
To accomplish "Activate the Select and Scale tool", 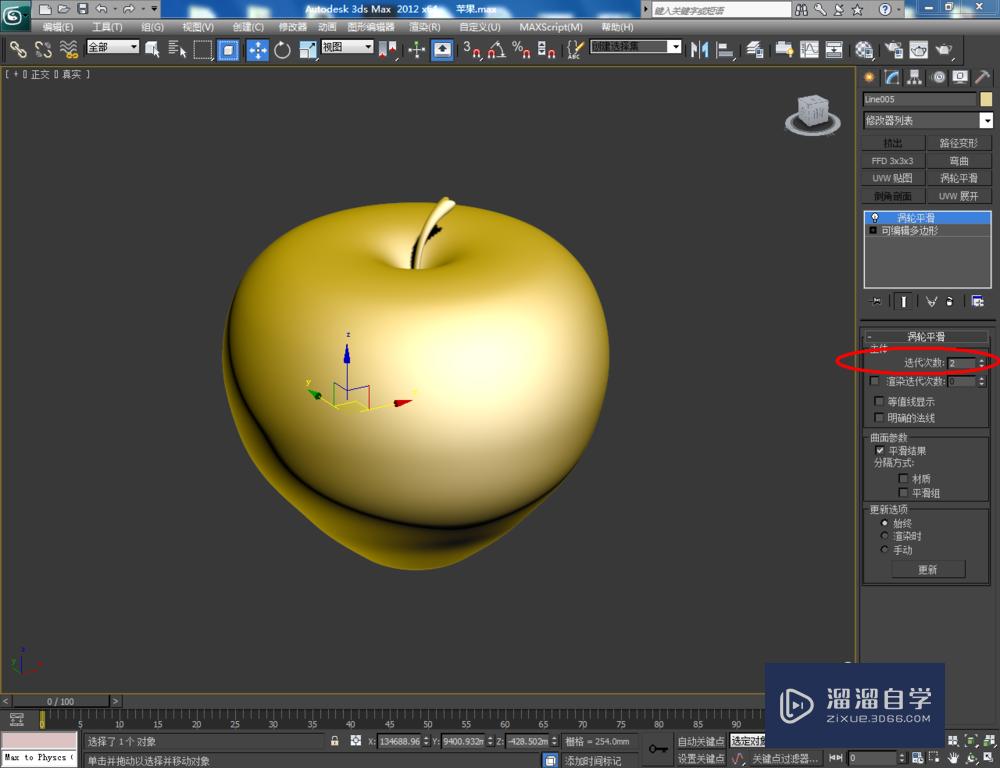I will point(308,50).
